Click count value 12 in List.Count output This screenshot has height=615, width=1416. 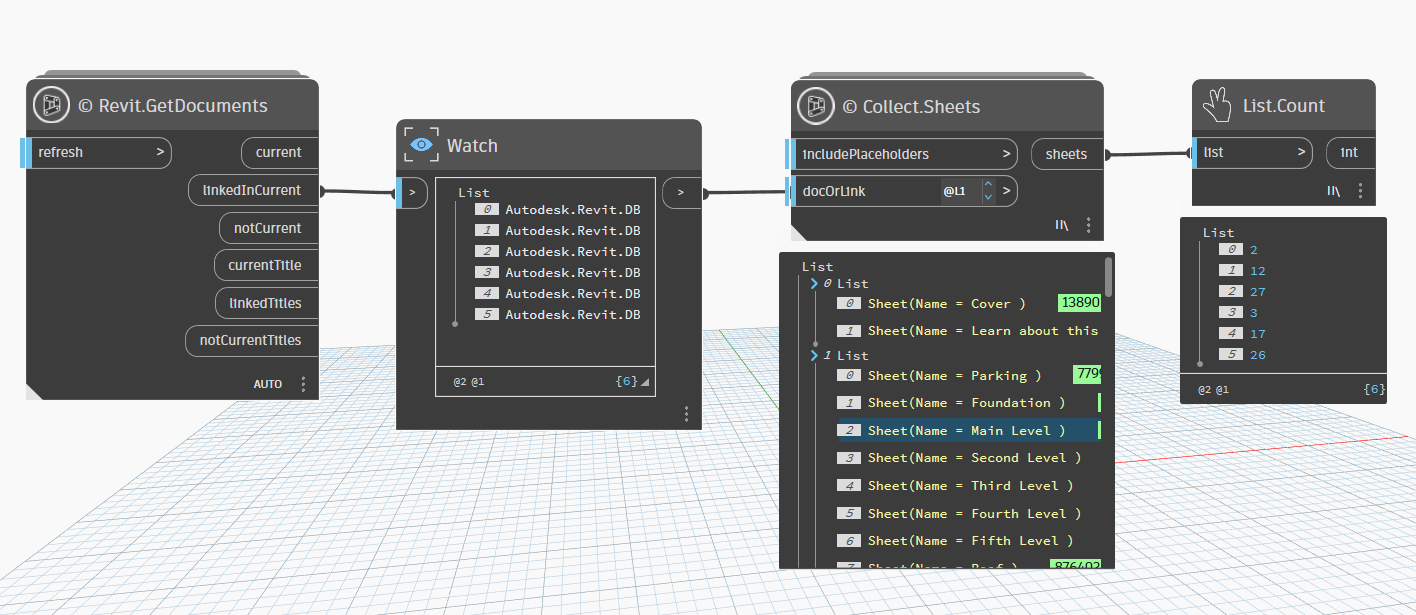[x=1257, y=271]
